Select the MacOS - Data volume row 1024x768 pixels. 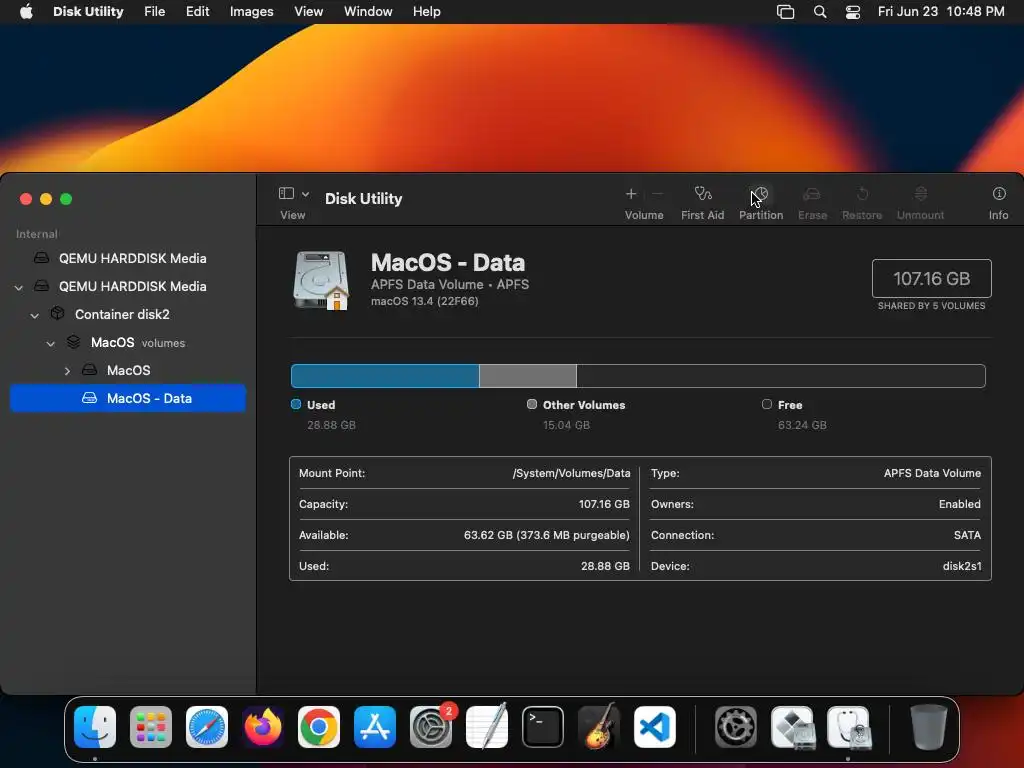[128, 398]
